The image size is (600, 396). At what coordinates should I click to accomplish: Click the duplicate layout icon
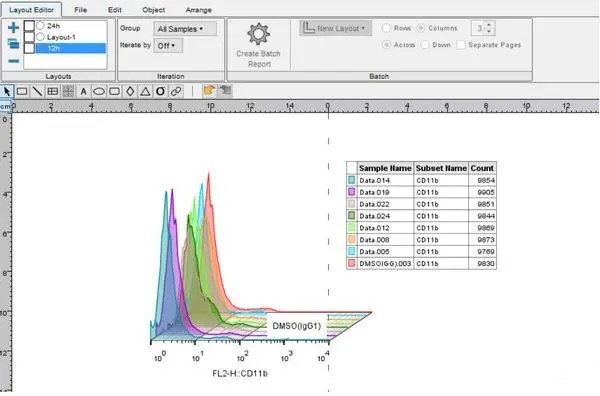click(13, 44)
